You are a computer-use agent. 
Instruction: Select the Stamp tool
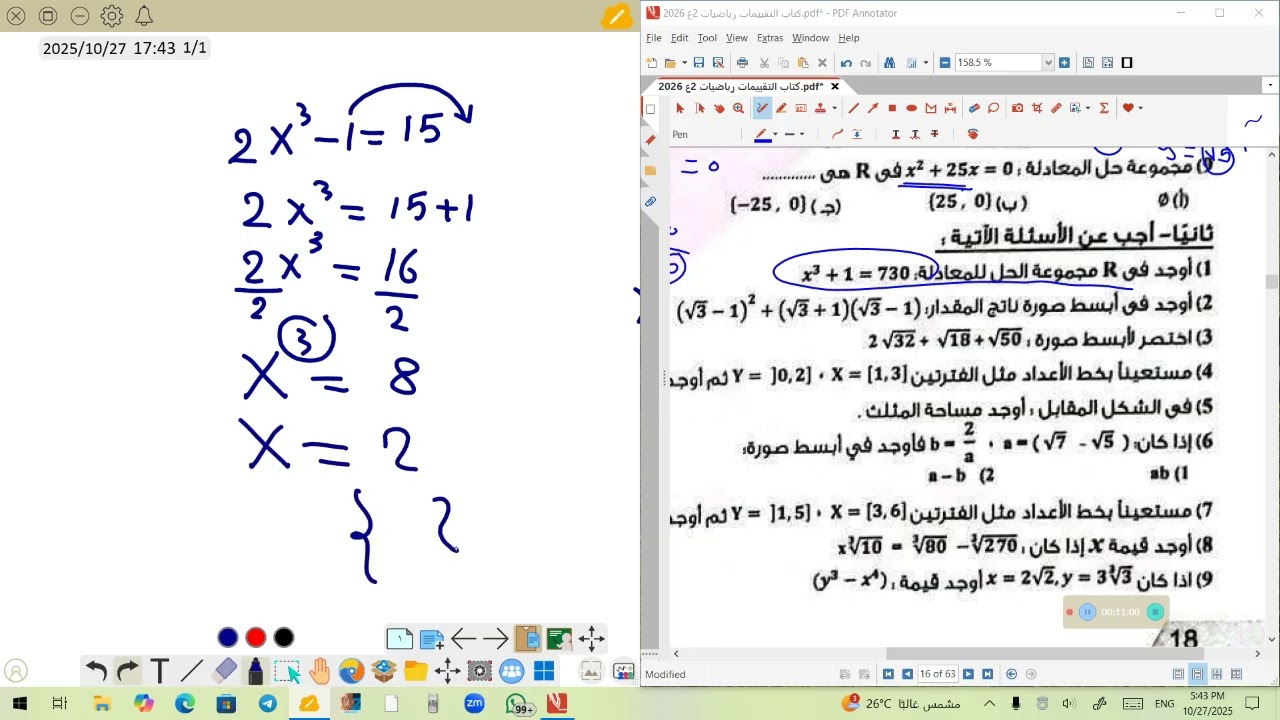[821, 108]
